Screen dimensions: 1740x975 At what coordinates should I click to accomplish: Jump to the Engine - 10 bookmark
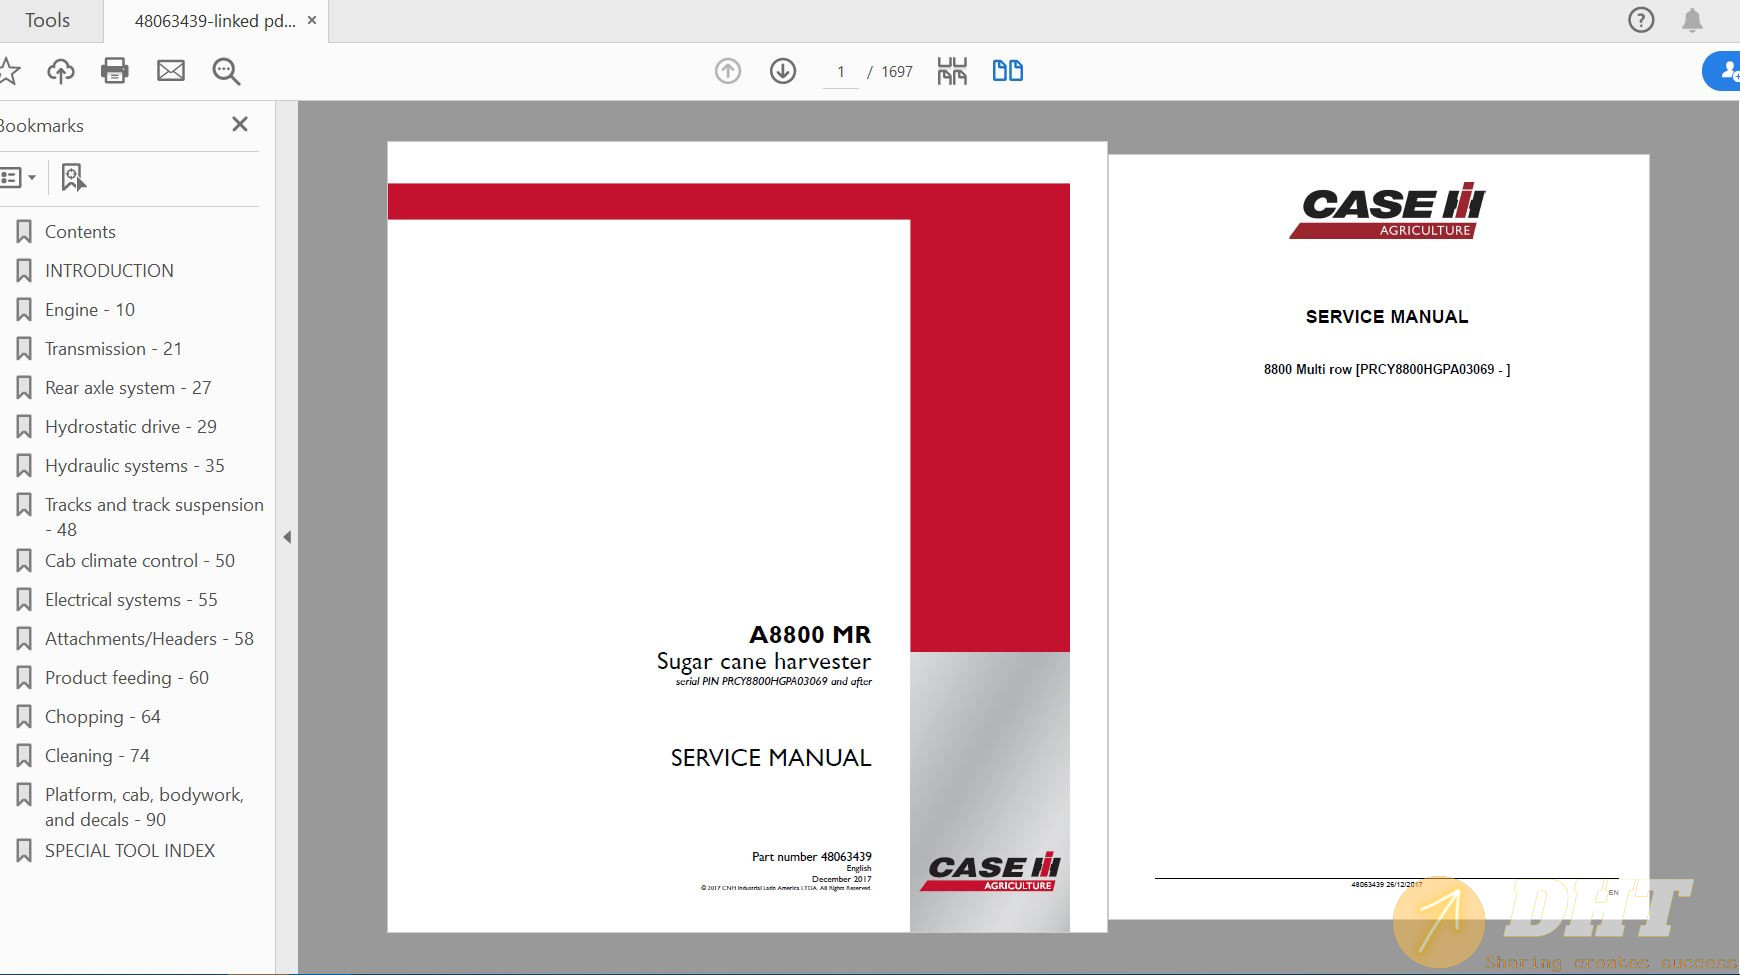[90, 309]
